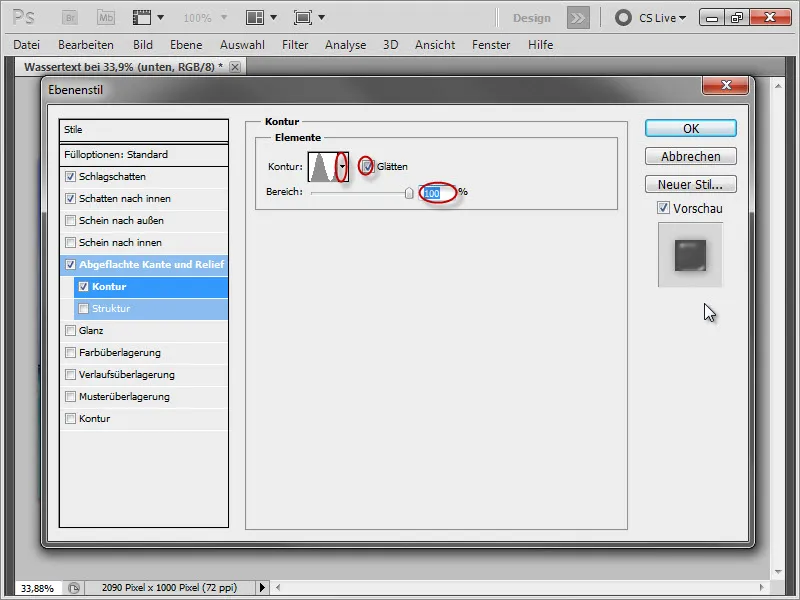
Task: Open the Hilfe menu
Action: 540,45
